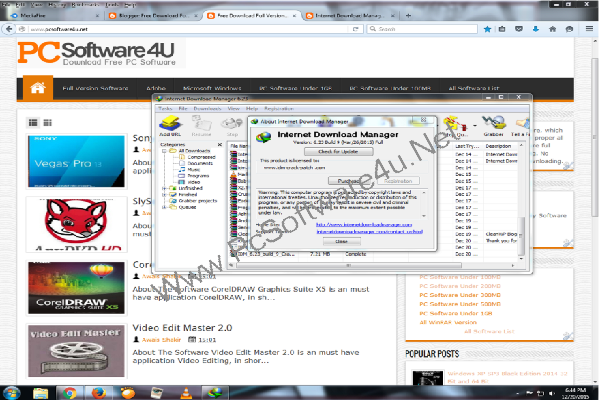Image resolution: width=600 pixels, height=400 pixels.
Task: Collapse the All Downloads tree node
Action: (164, 151)
